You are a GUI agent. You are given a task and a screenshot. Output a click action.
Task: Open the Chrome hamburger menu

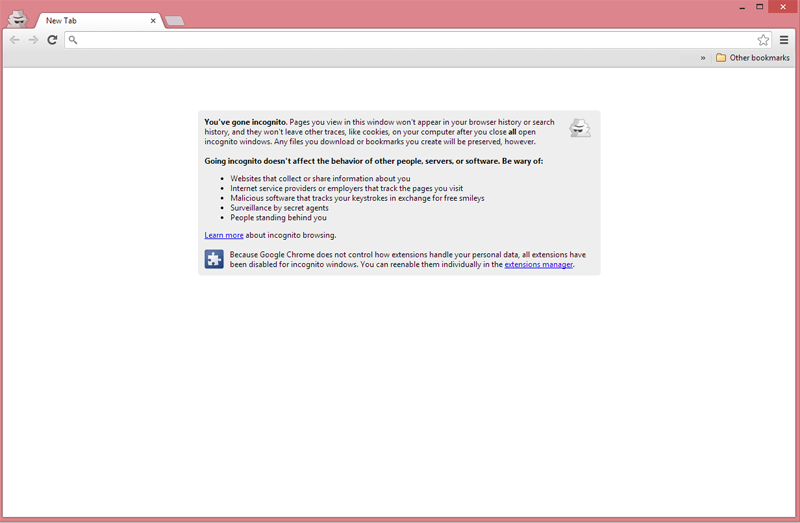(784, 40)
